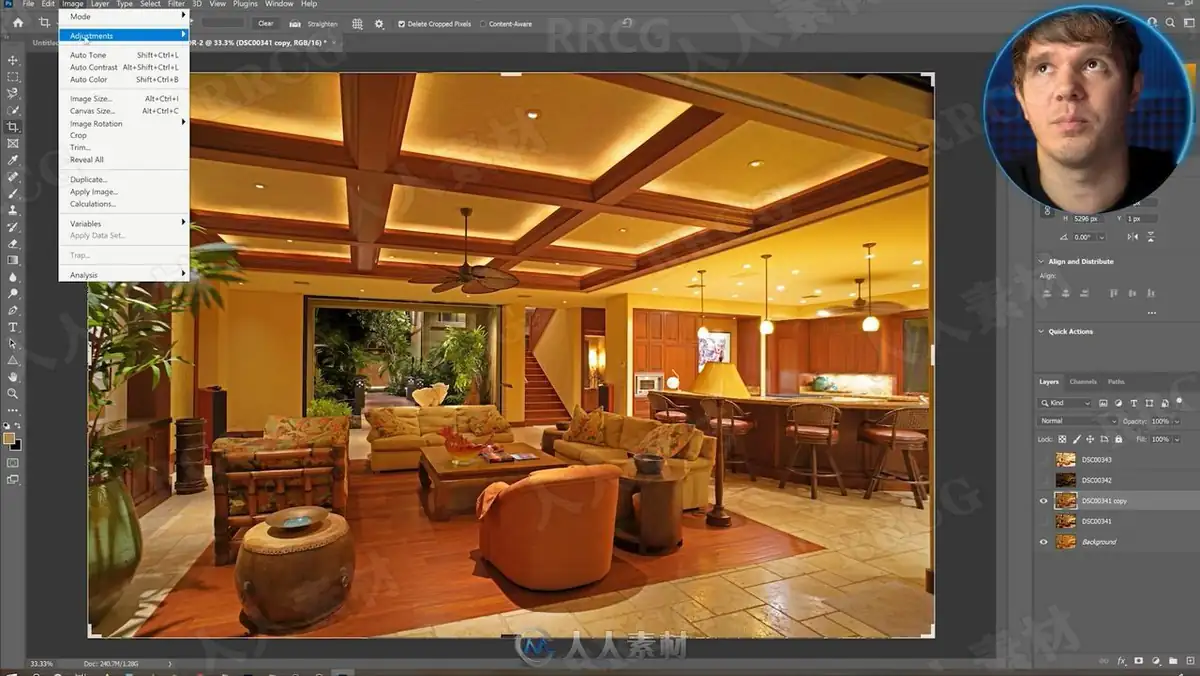Screen dimensions: 1200x676
Task: Select the Pen tool
Action: pyautogui.click(x=13, y=310)
